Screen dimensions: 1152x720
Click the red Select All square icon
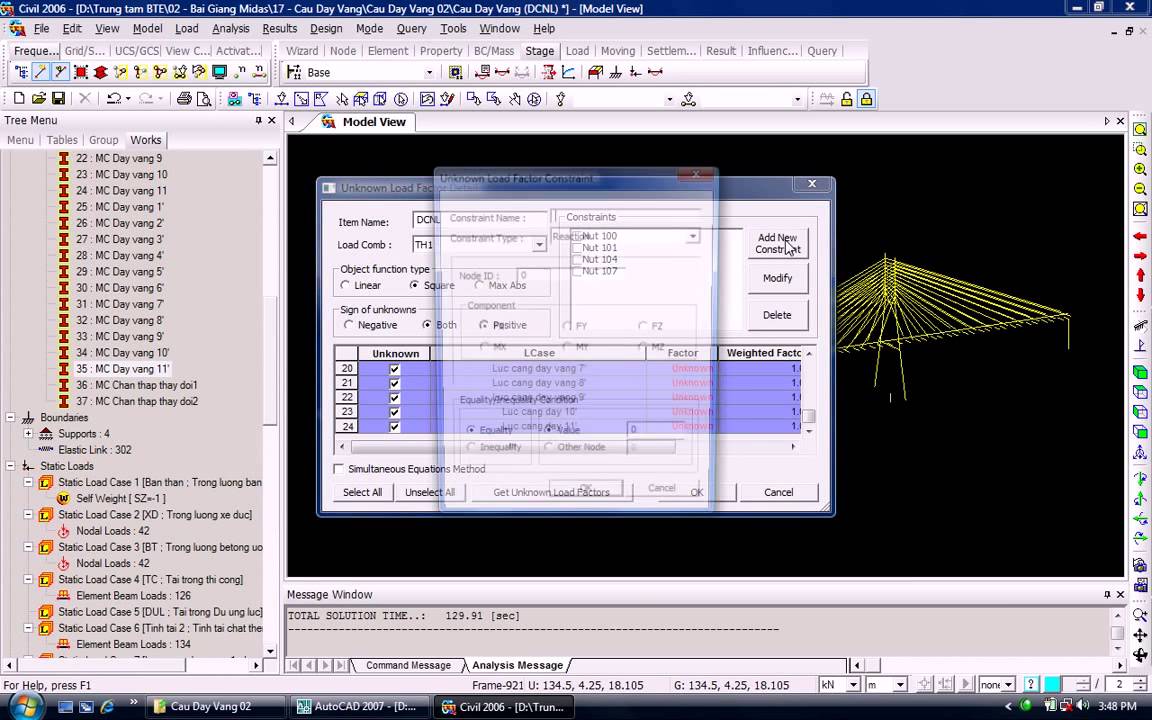(81, 72)
